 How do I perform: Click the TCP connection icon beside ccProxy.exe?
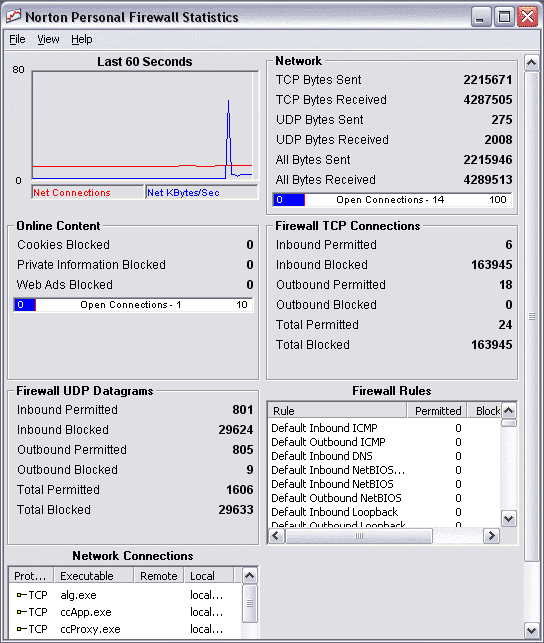coord(21,629)
